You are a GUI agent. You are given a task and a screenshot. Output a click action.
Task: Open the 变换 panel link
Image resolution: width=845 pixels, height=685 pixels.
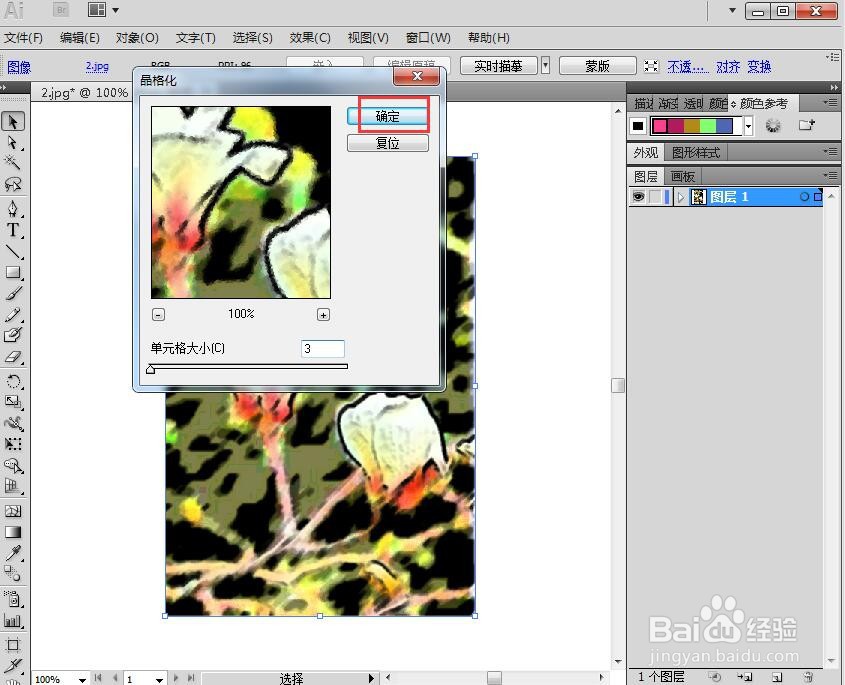pyautogui.click(x=759, y=66)
